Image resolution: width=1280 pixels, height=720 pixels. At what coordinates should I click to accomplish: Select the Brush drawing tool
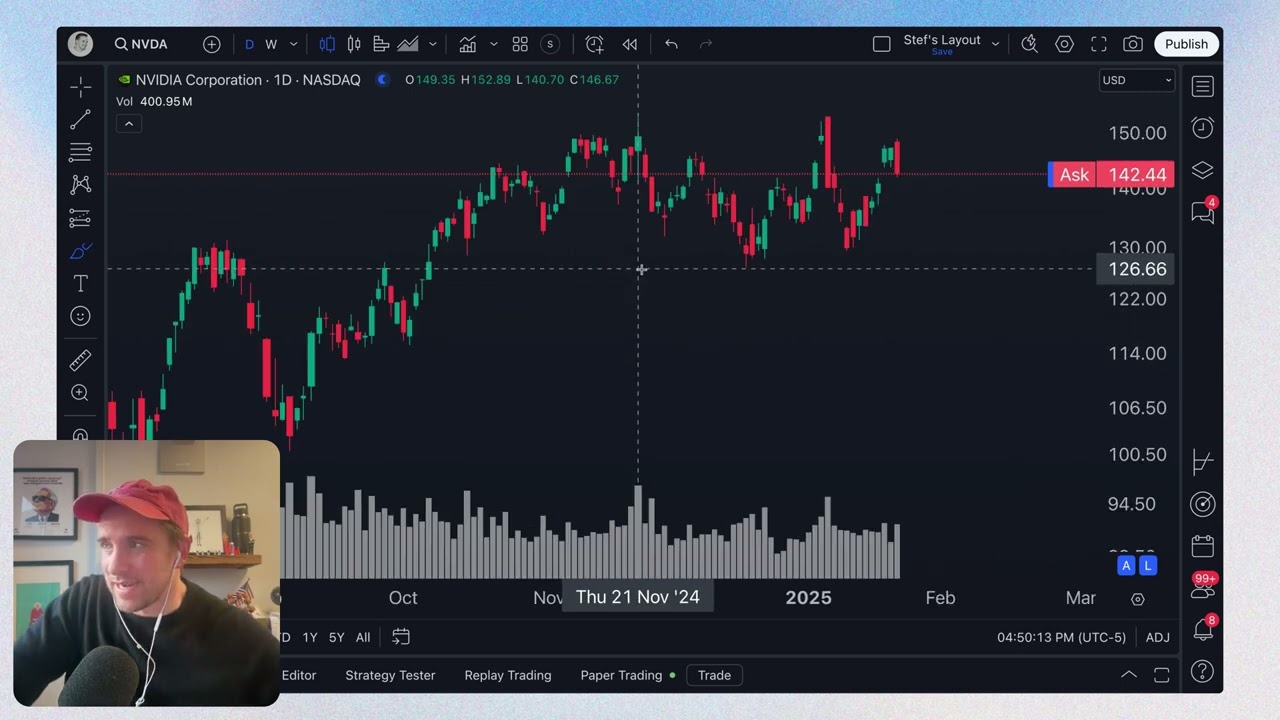(81, 251)
